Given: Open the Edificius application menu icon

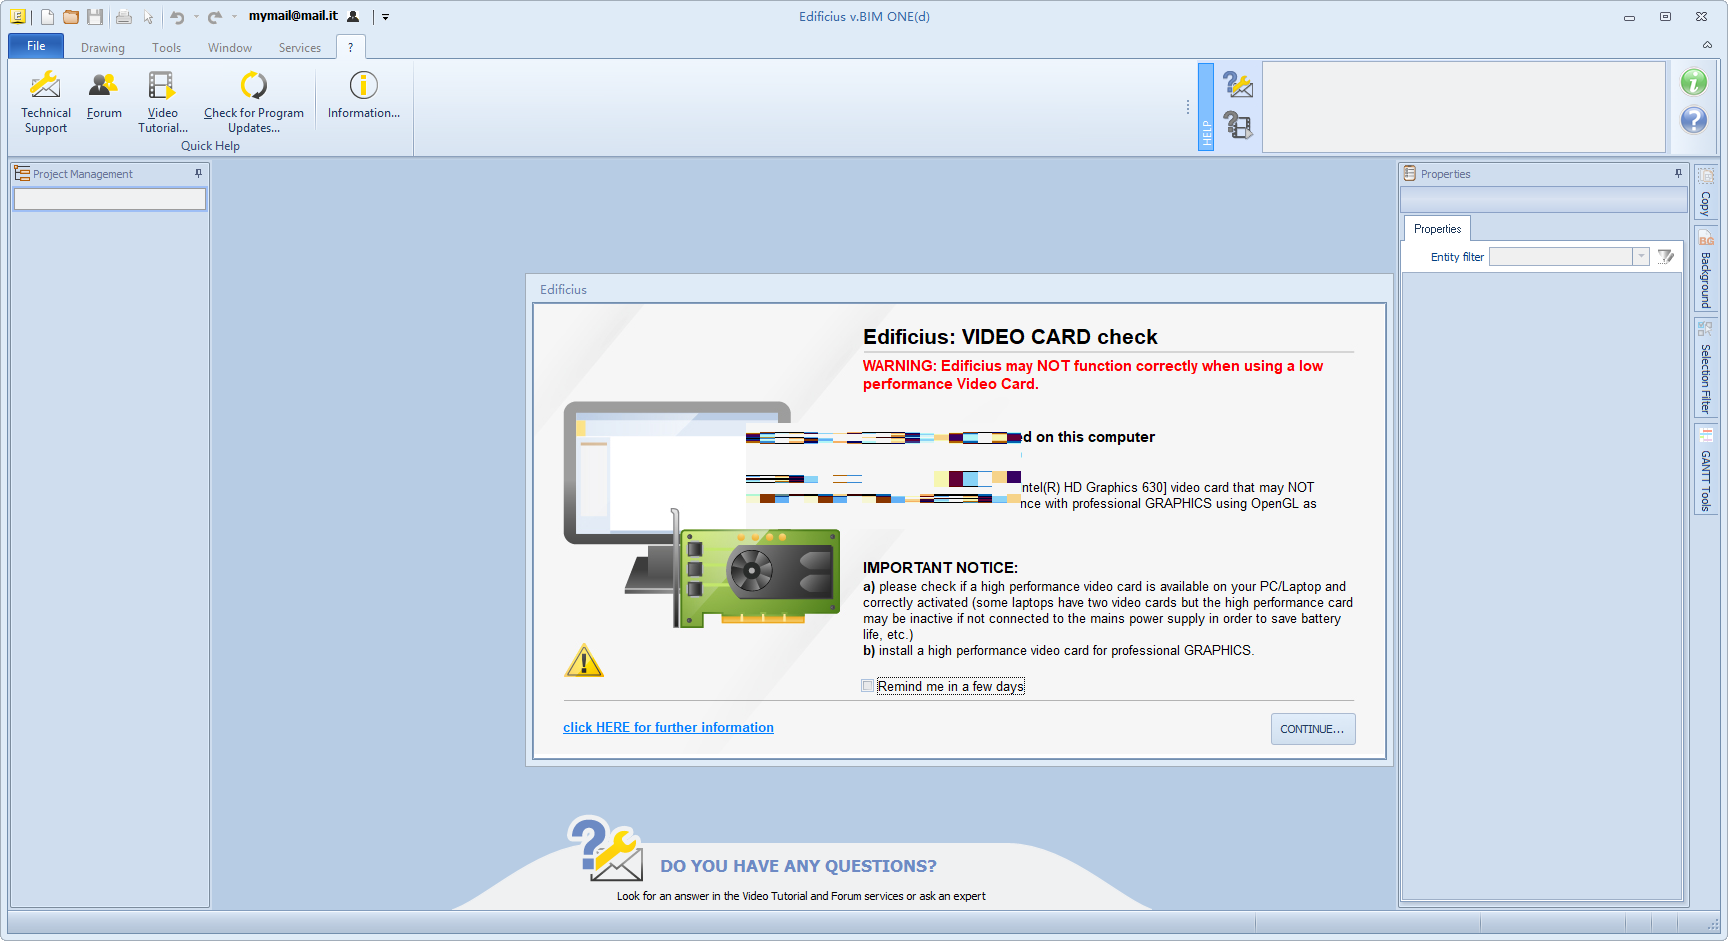Looking at the screenshot, I should click(18, 16).
